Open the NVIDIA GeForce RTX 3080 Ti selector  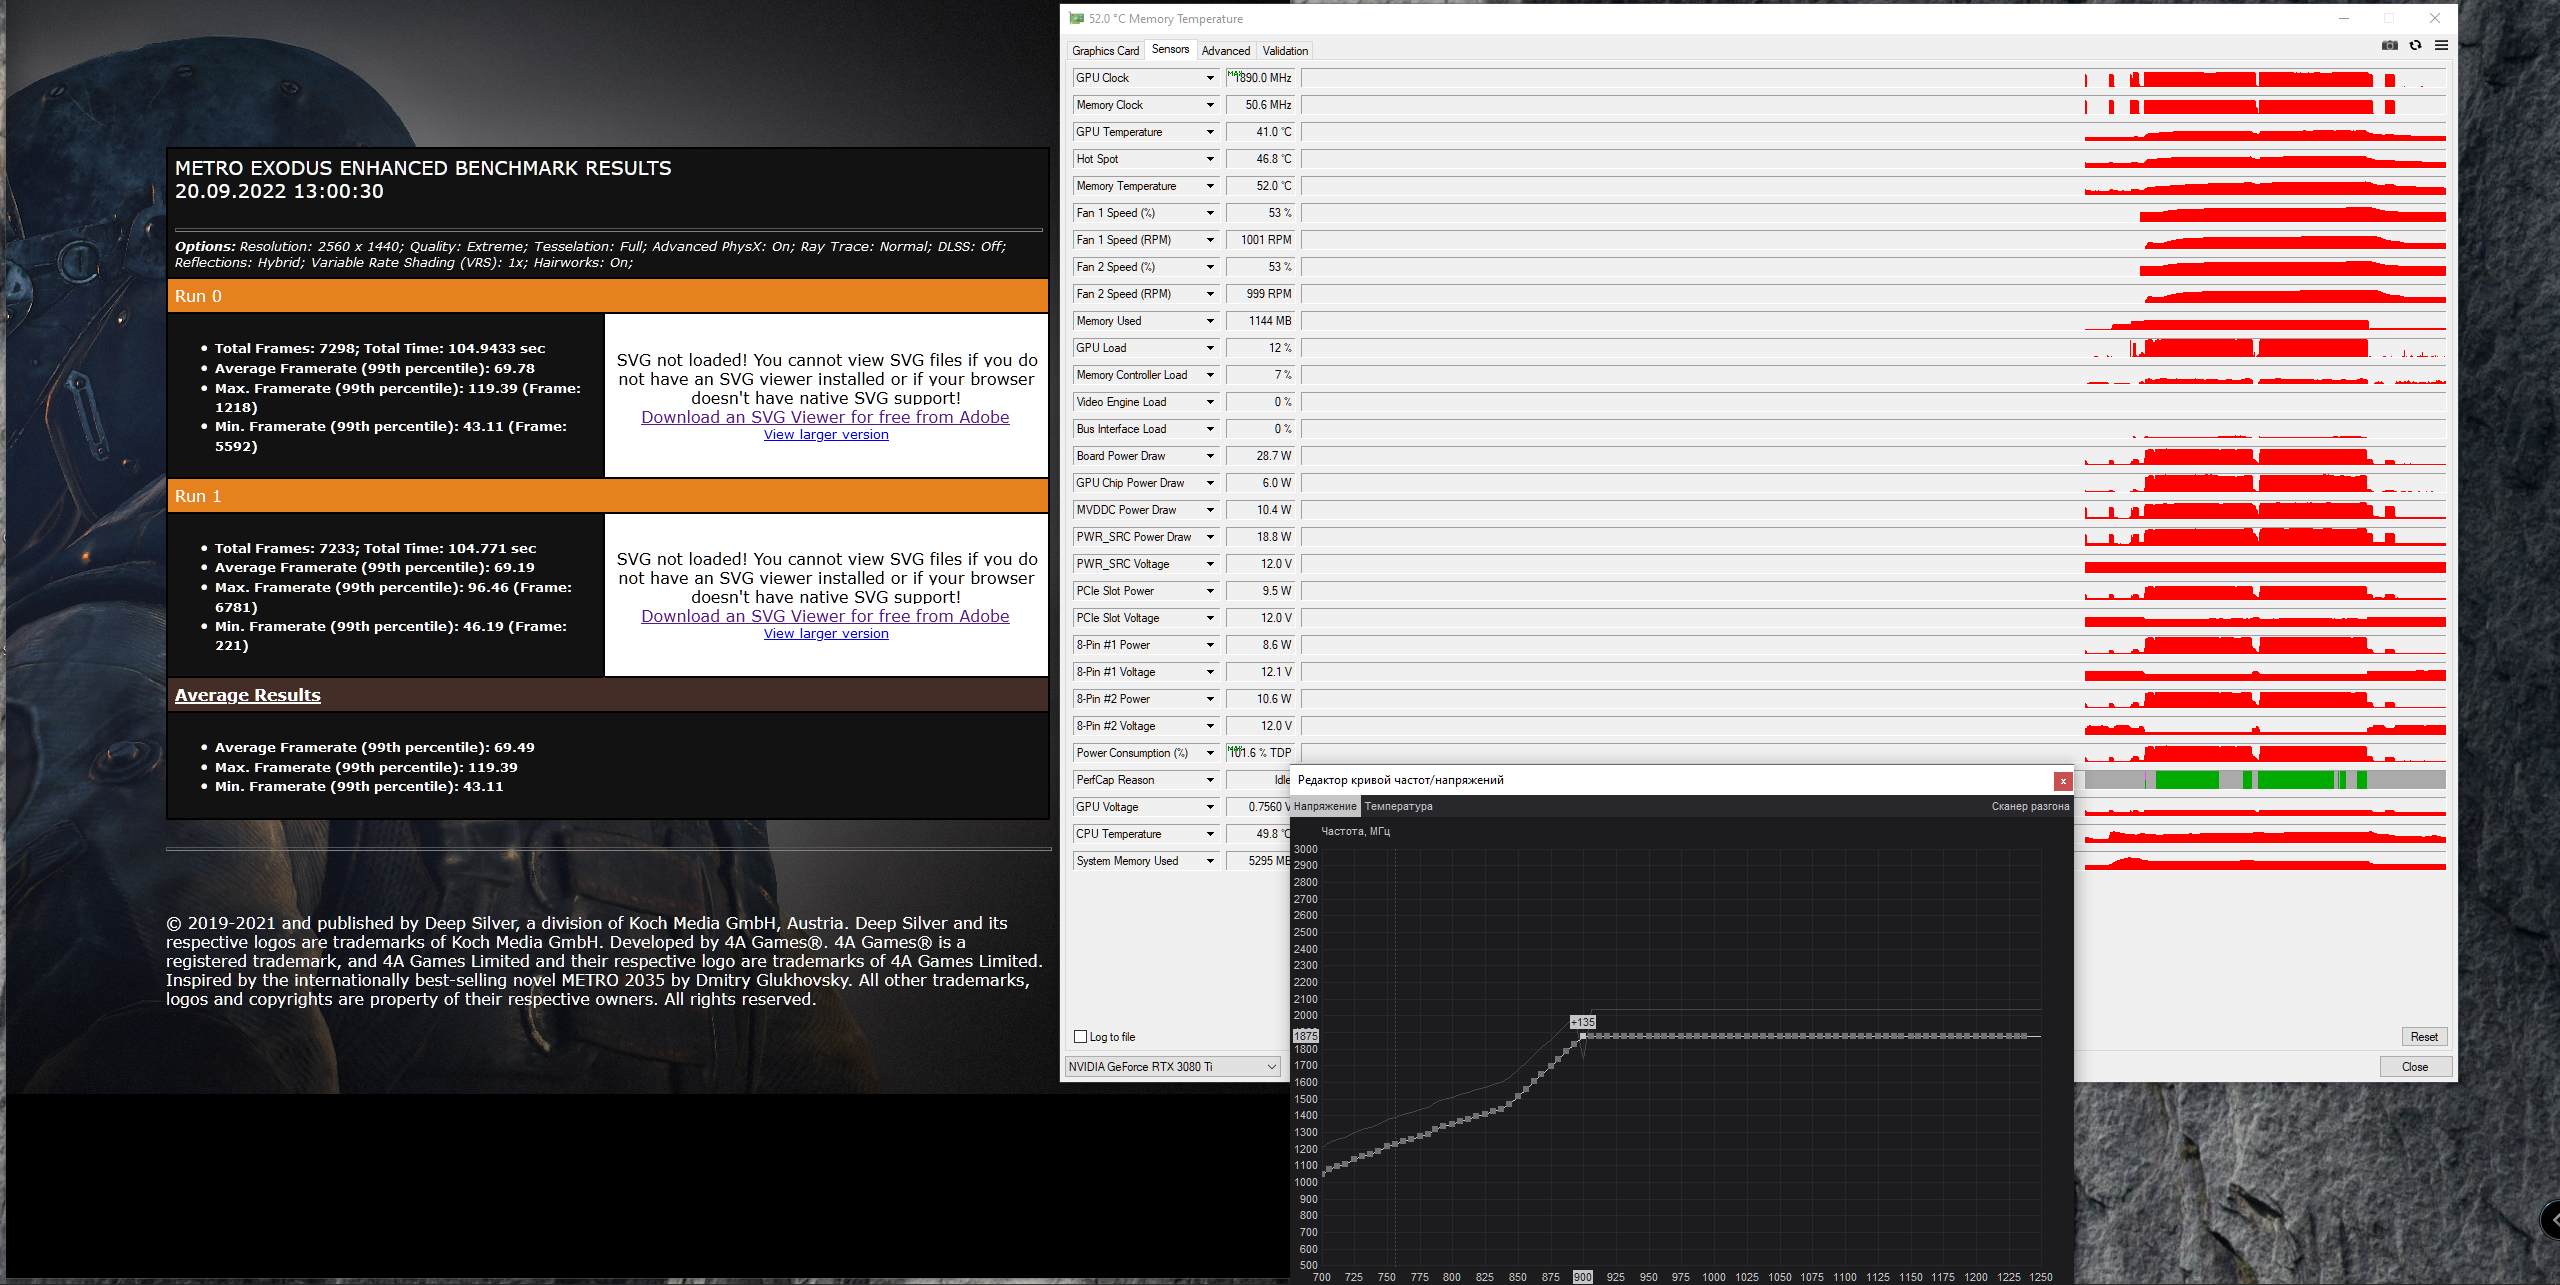1172,1067
